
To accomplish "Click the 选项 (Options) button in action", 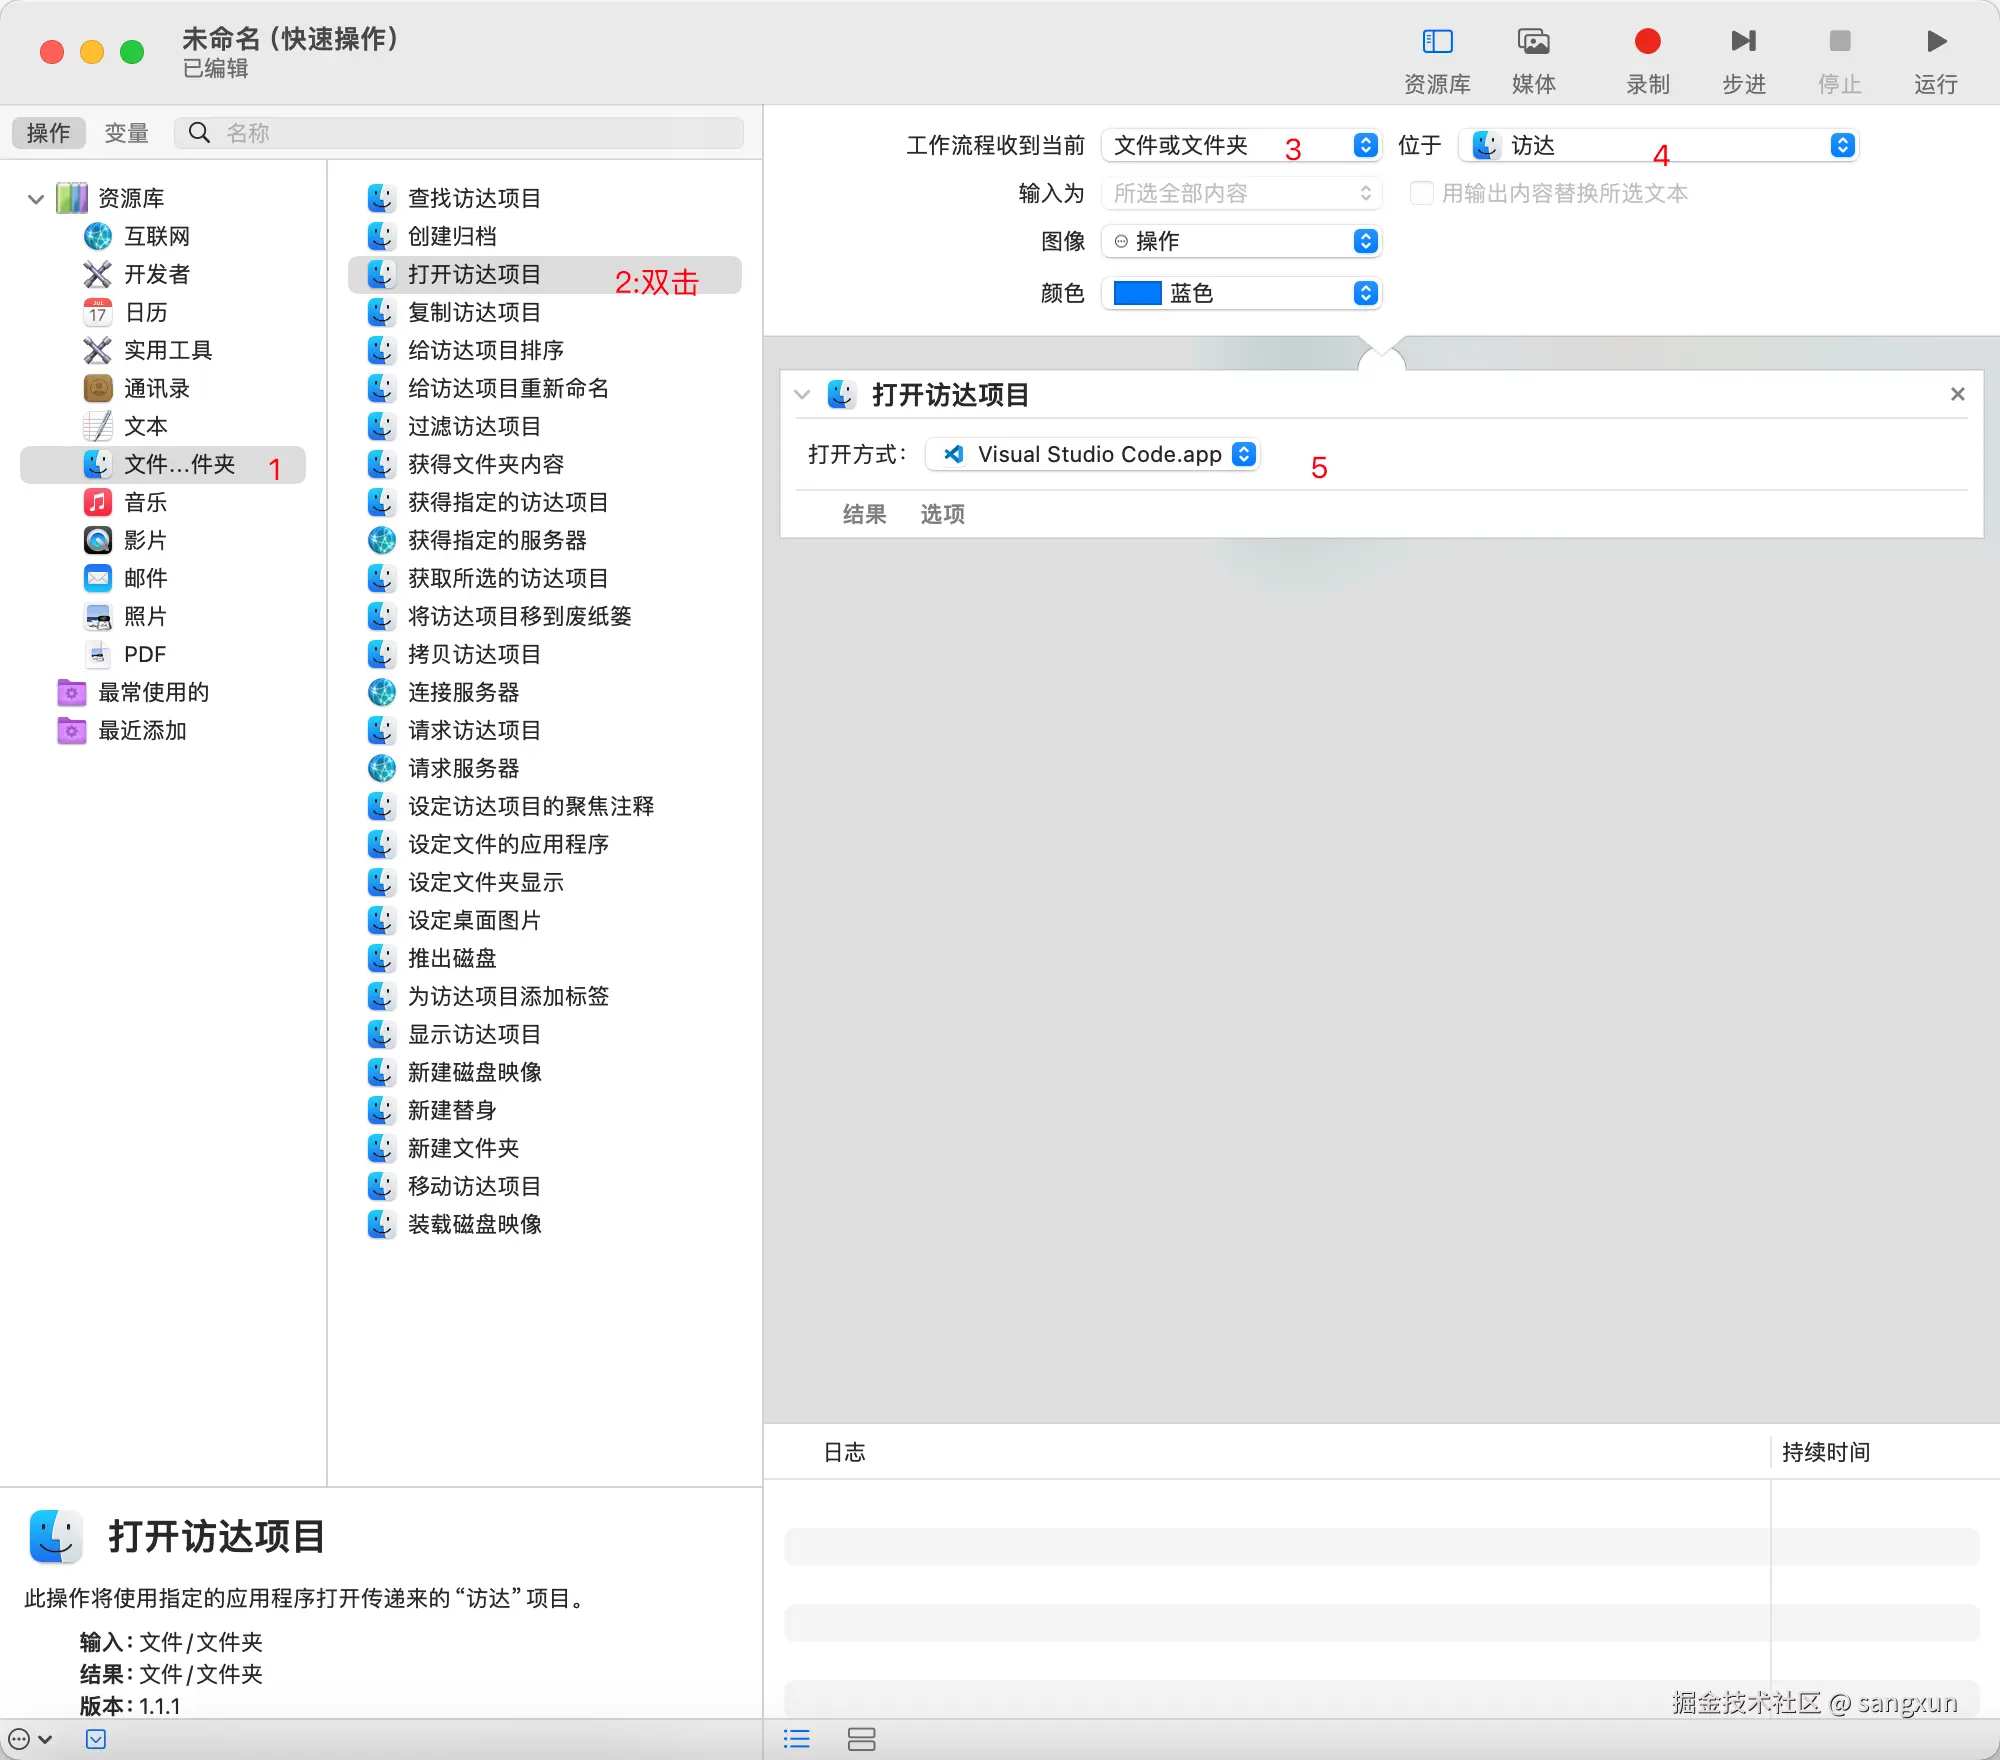I will tap(942, 514).
